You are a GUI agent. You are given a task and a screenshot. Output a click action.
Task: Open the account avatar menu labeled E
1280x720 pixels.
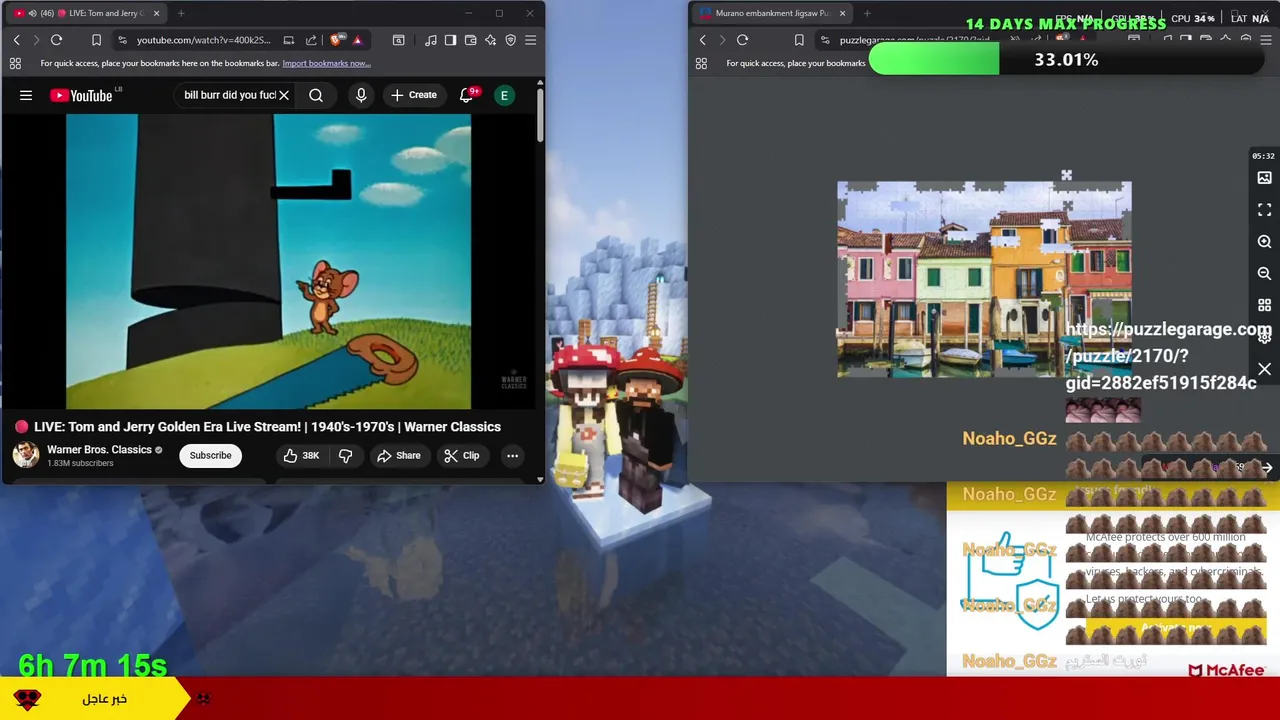point(505,95)
